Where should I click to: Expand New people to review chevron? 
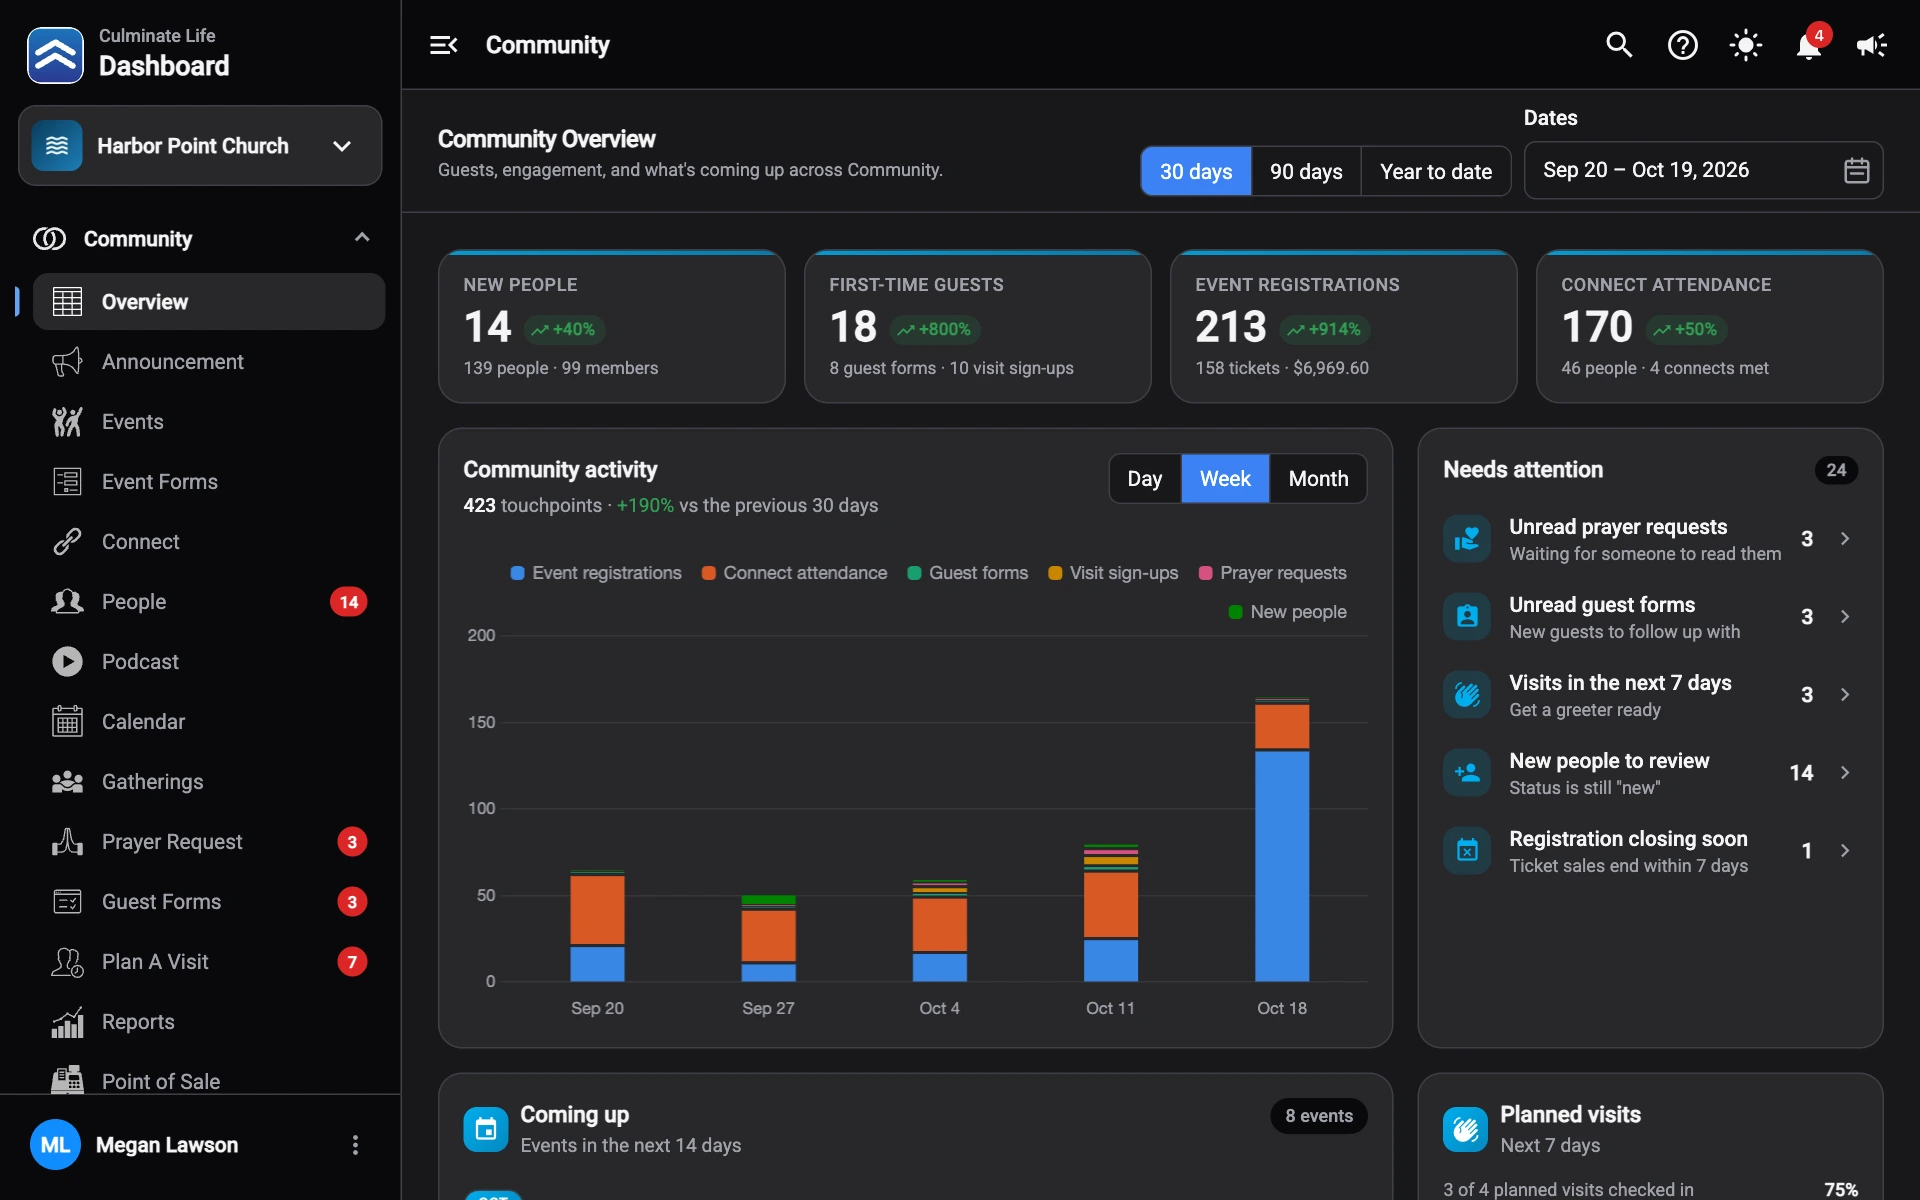coord(1845,773)
